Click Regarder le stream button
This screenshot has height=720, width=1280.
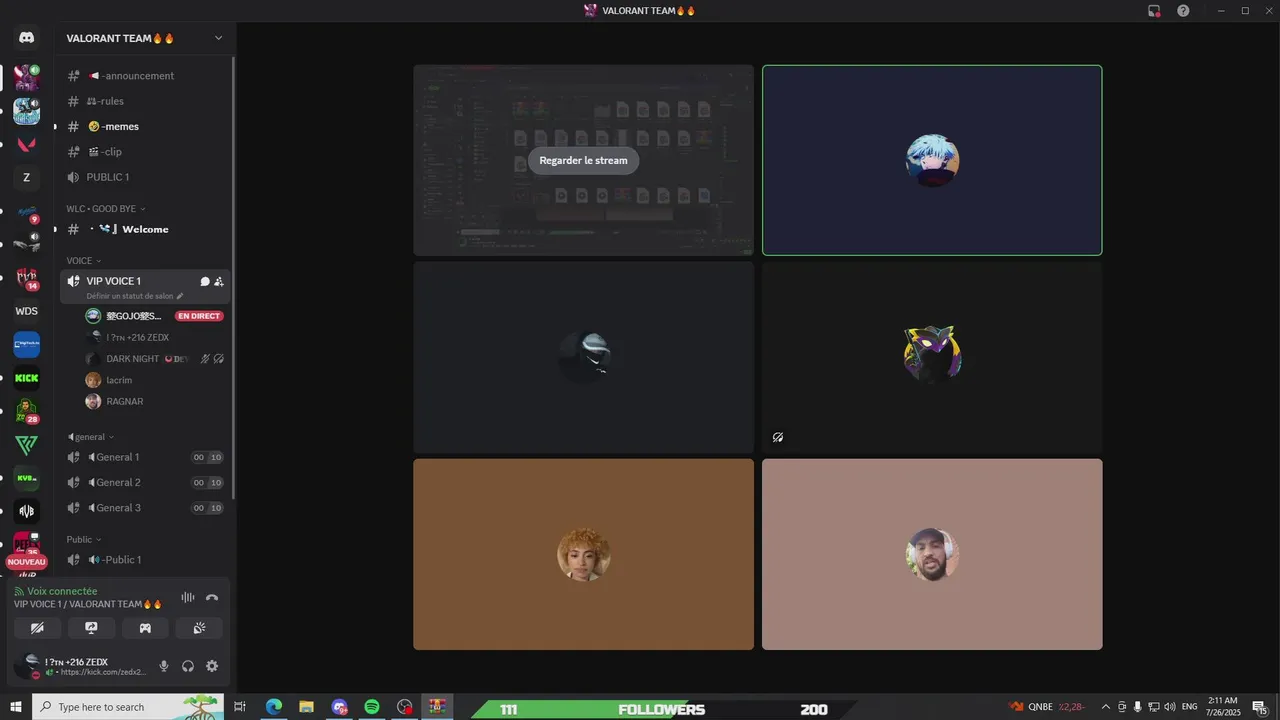click(x=583, y=160)
